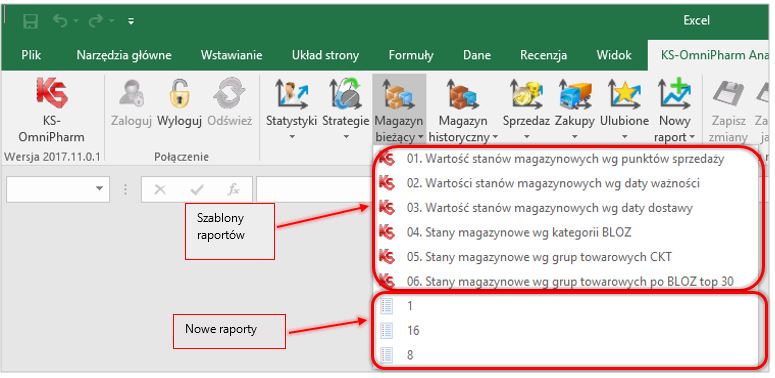
Task: Expand the Statystyki dropdown arrow
Action: (292, 136)
